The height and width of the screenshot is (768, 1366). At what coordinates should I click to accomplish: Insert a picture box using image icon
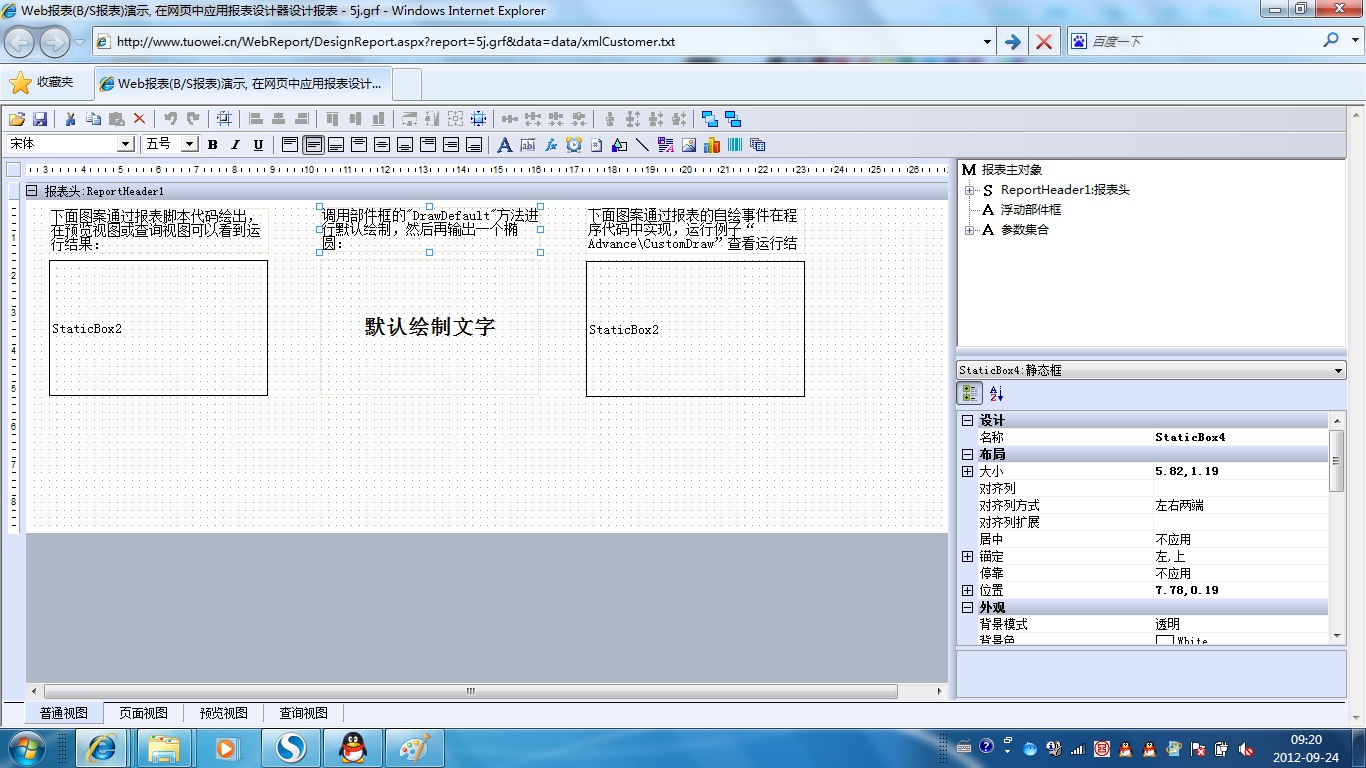coord(689,145)
